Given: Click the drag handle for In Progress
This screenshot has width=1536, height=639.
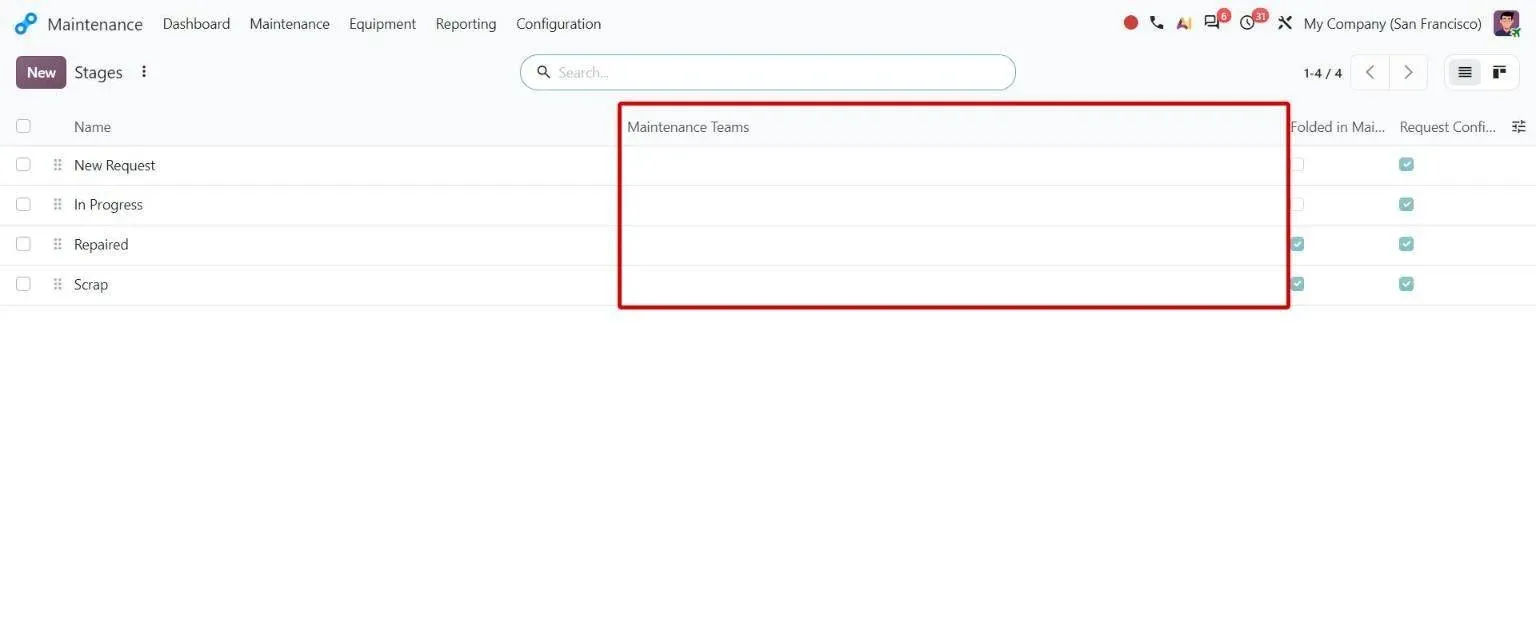Looking at the screenshot, I should 57,205.
